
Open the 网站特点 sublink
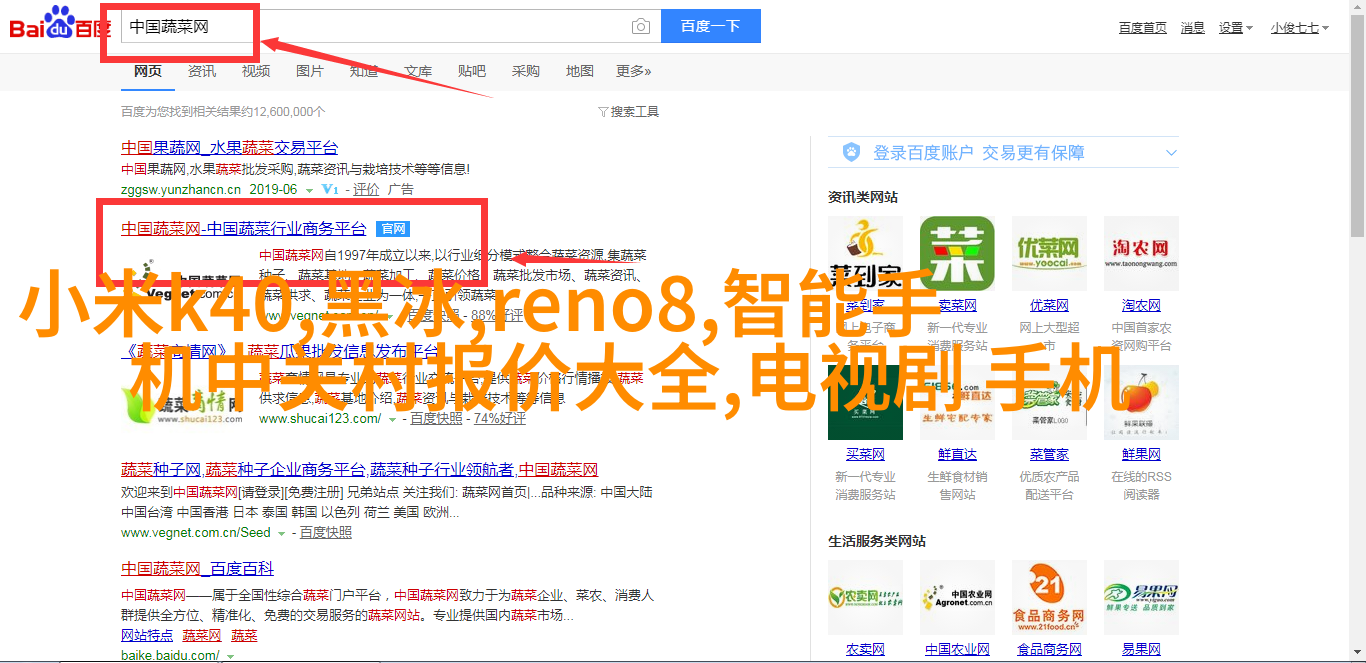(x=147, y=635)
